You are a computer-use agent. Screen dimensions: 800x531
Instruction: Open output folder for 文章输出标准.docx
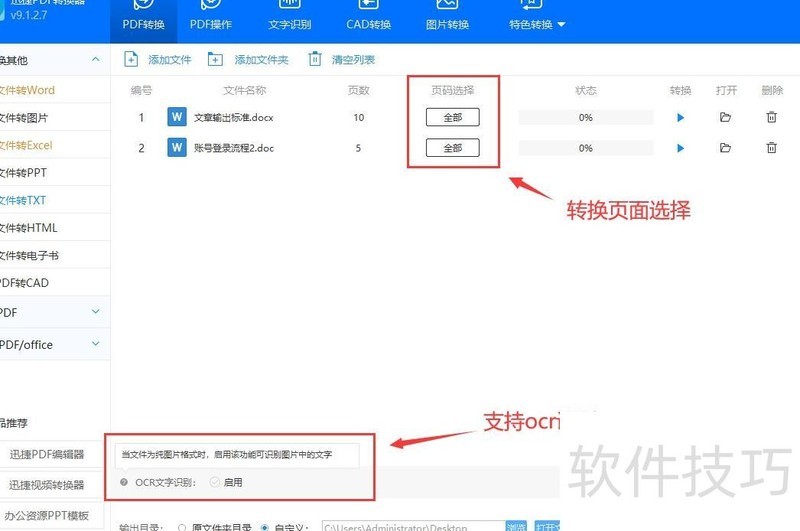[x=725, y=118]
